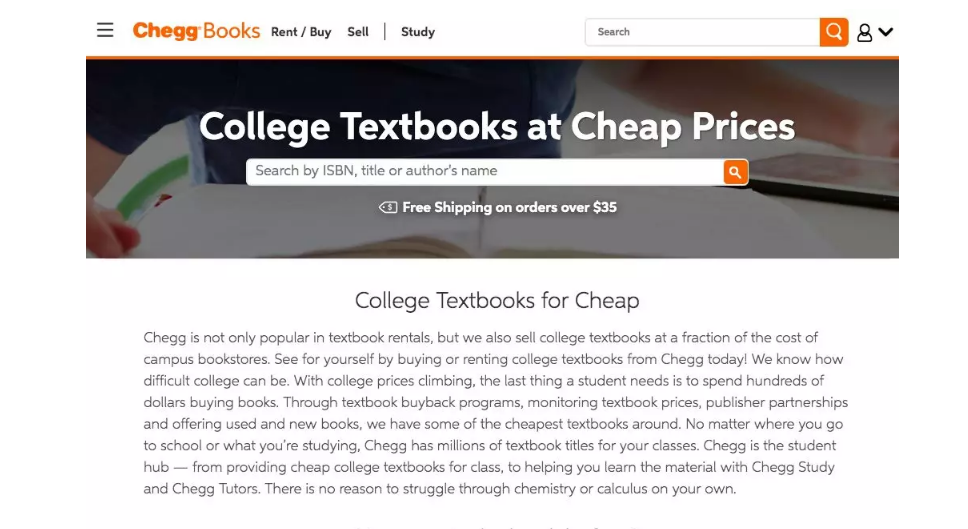Focus the header Search input box
Screen dimensions: 968x529
tap(702, 32)
